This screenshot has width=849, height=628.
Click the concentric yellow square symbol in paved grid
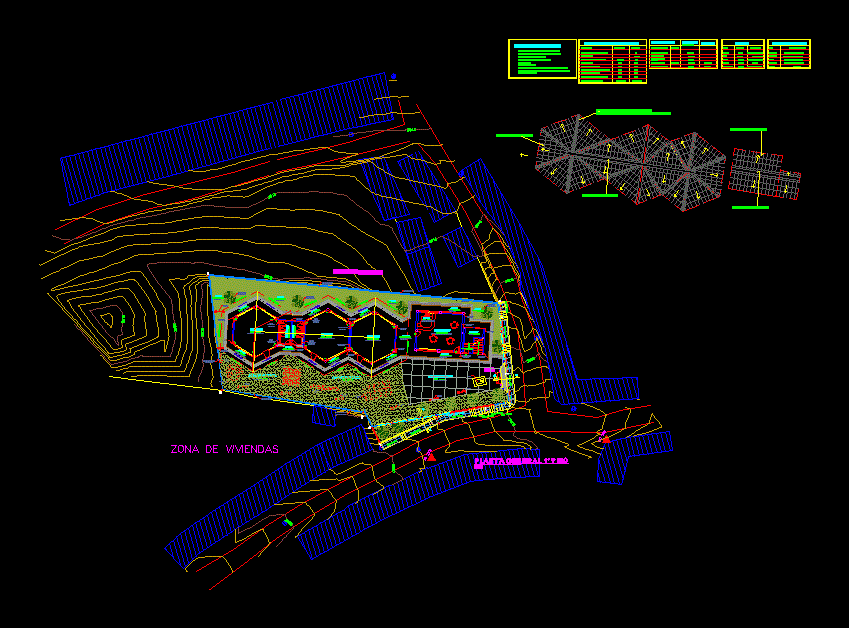(482, 380)
